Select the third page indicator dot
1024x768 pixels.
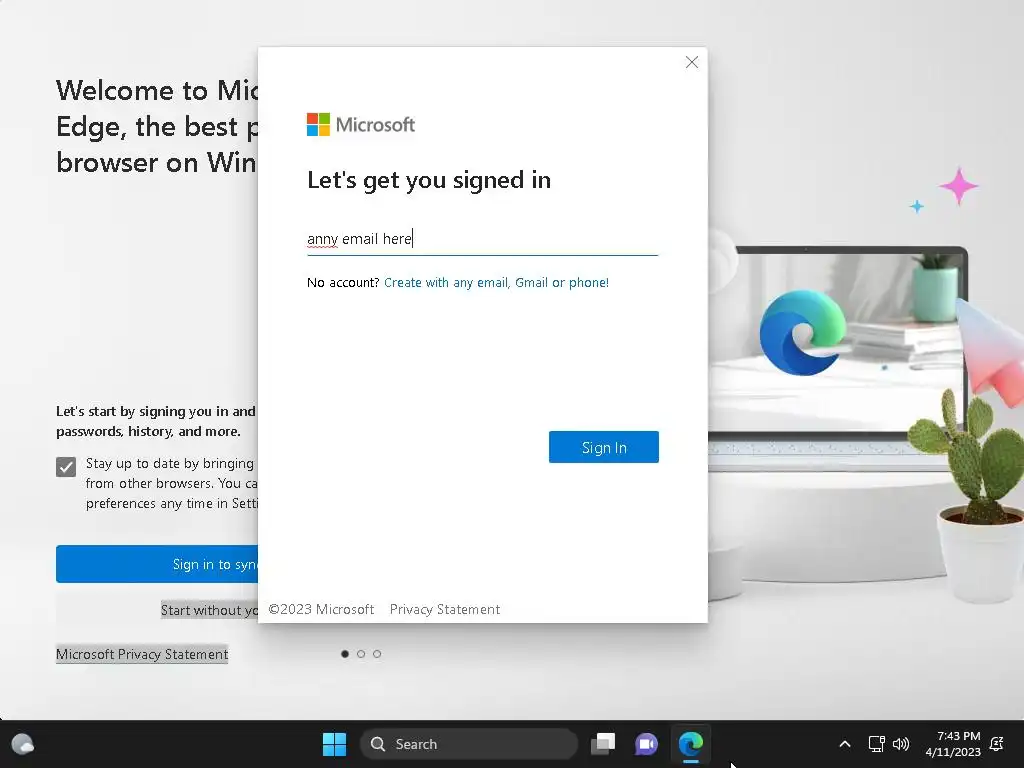pyautogui.click(x=377, y=654)
